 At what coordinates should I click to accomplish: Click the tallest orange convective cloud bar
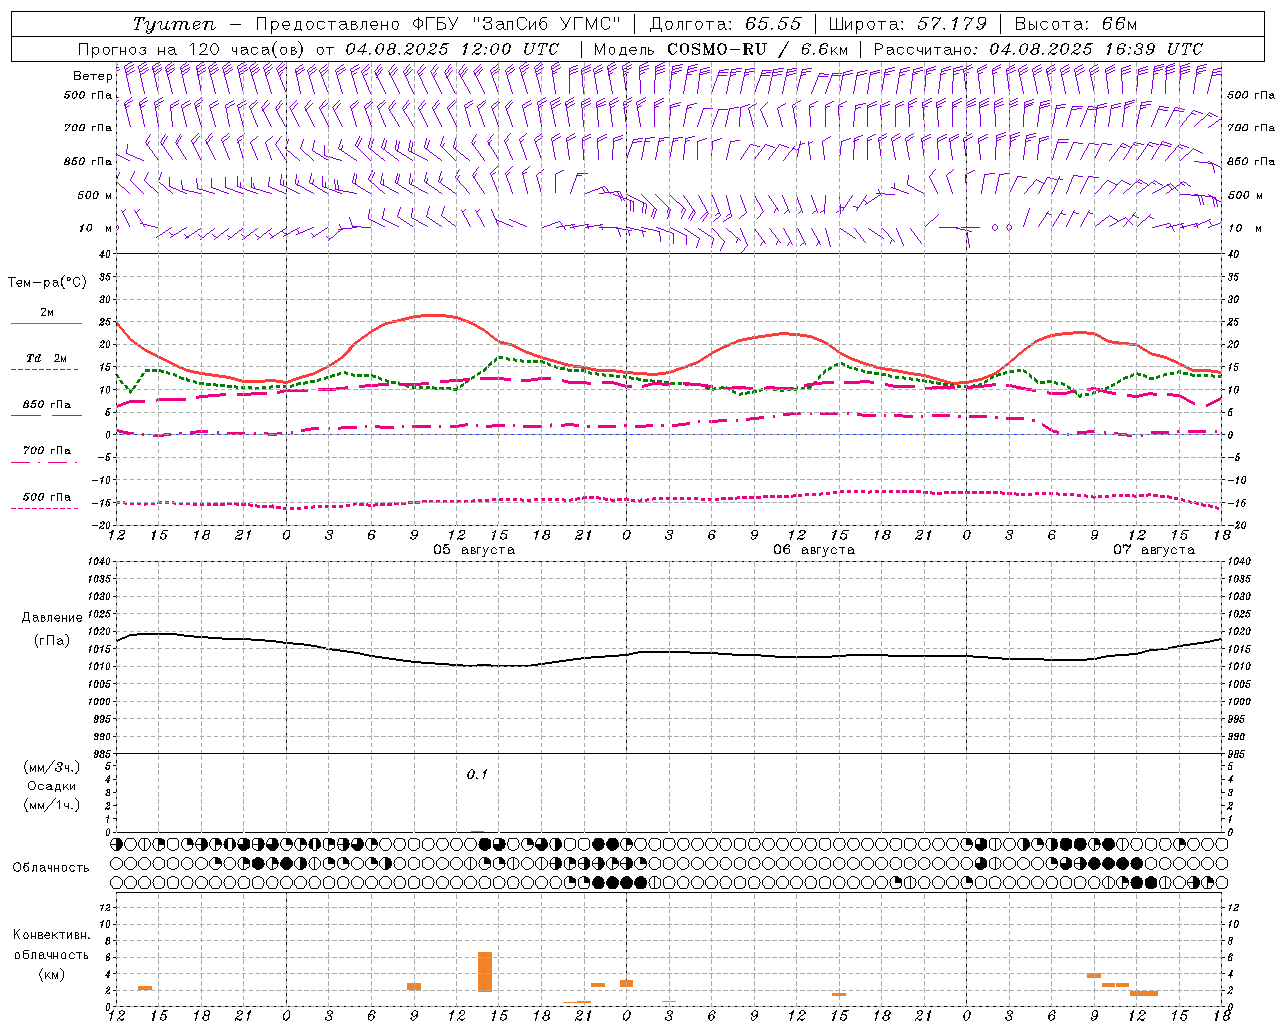485,972
